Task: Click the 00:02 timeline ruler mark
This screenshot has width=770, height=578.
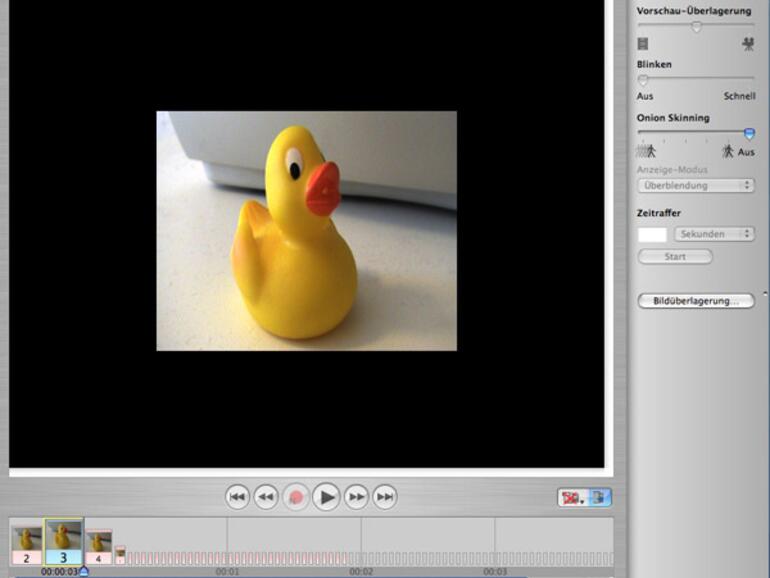Action: pyautogui.click(x=361, y=572)
